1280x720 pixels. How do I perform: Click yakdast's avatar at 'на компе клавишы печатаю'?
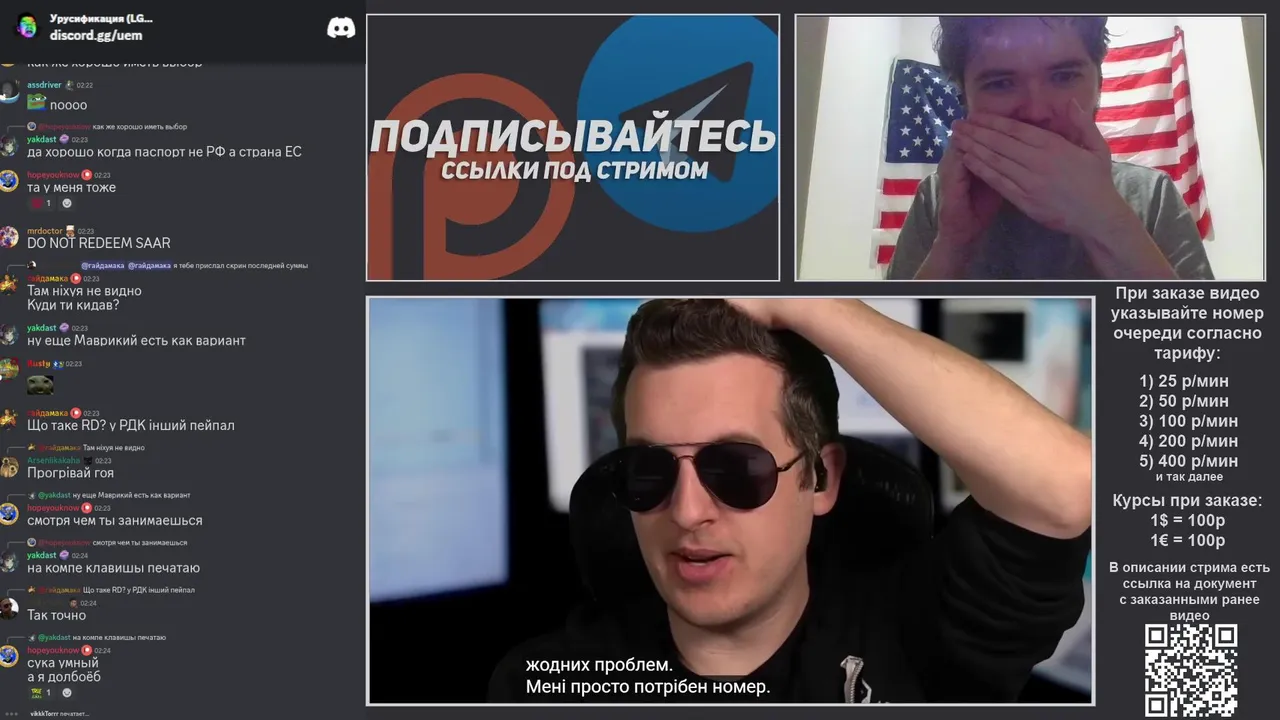(x=9, y=562)
